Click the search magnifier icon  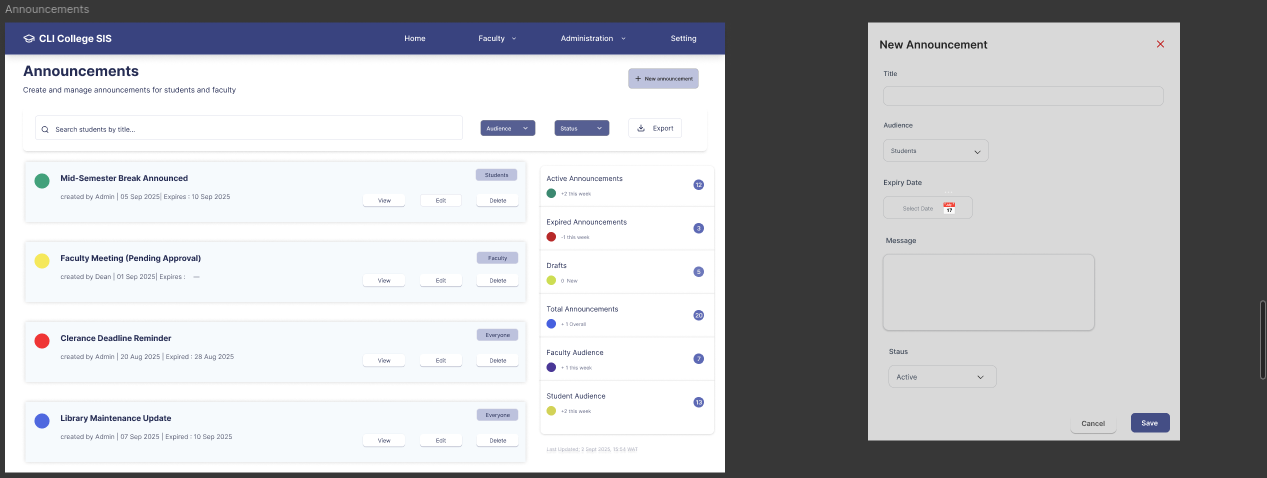pos(45,129)
